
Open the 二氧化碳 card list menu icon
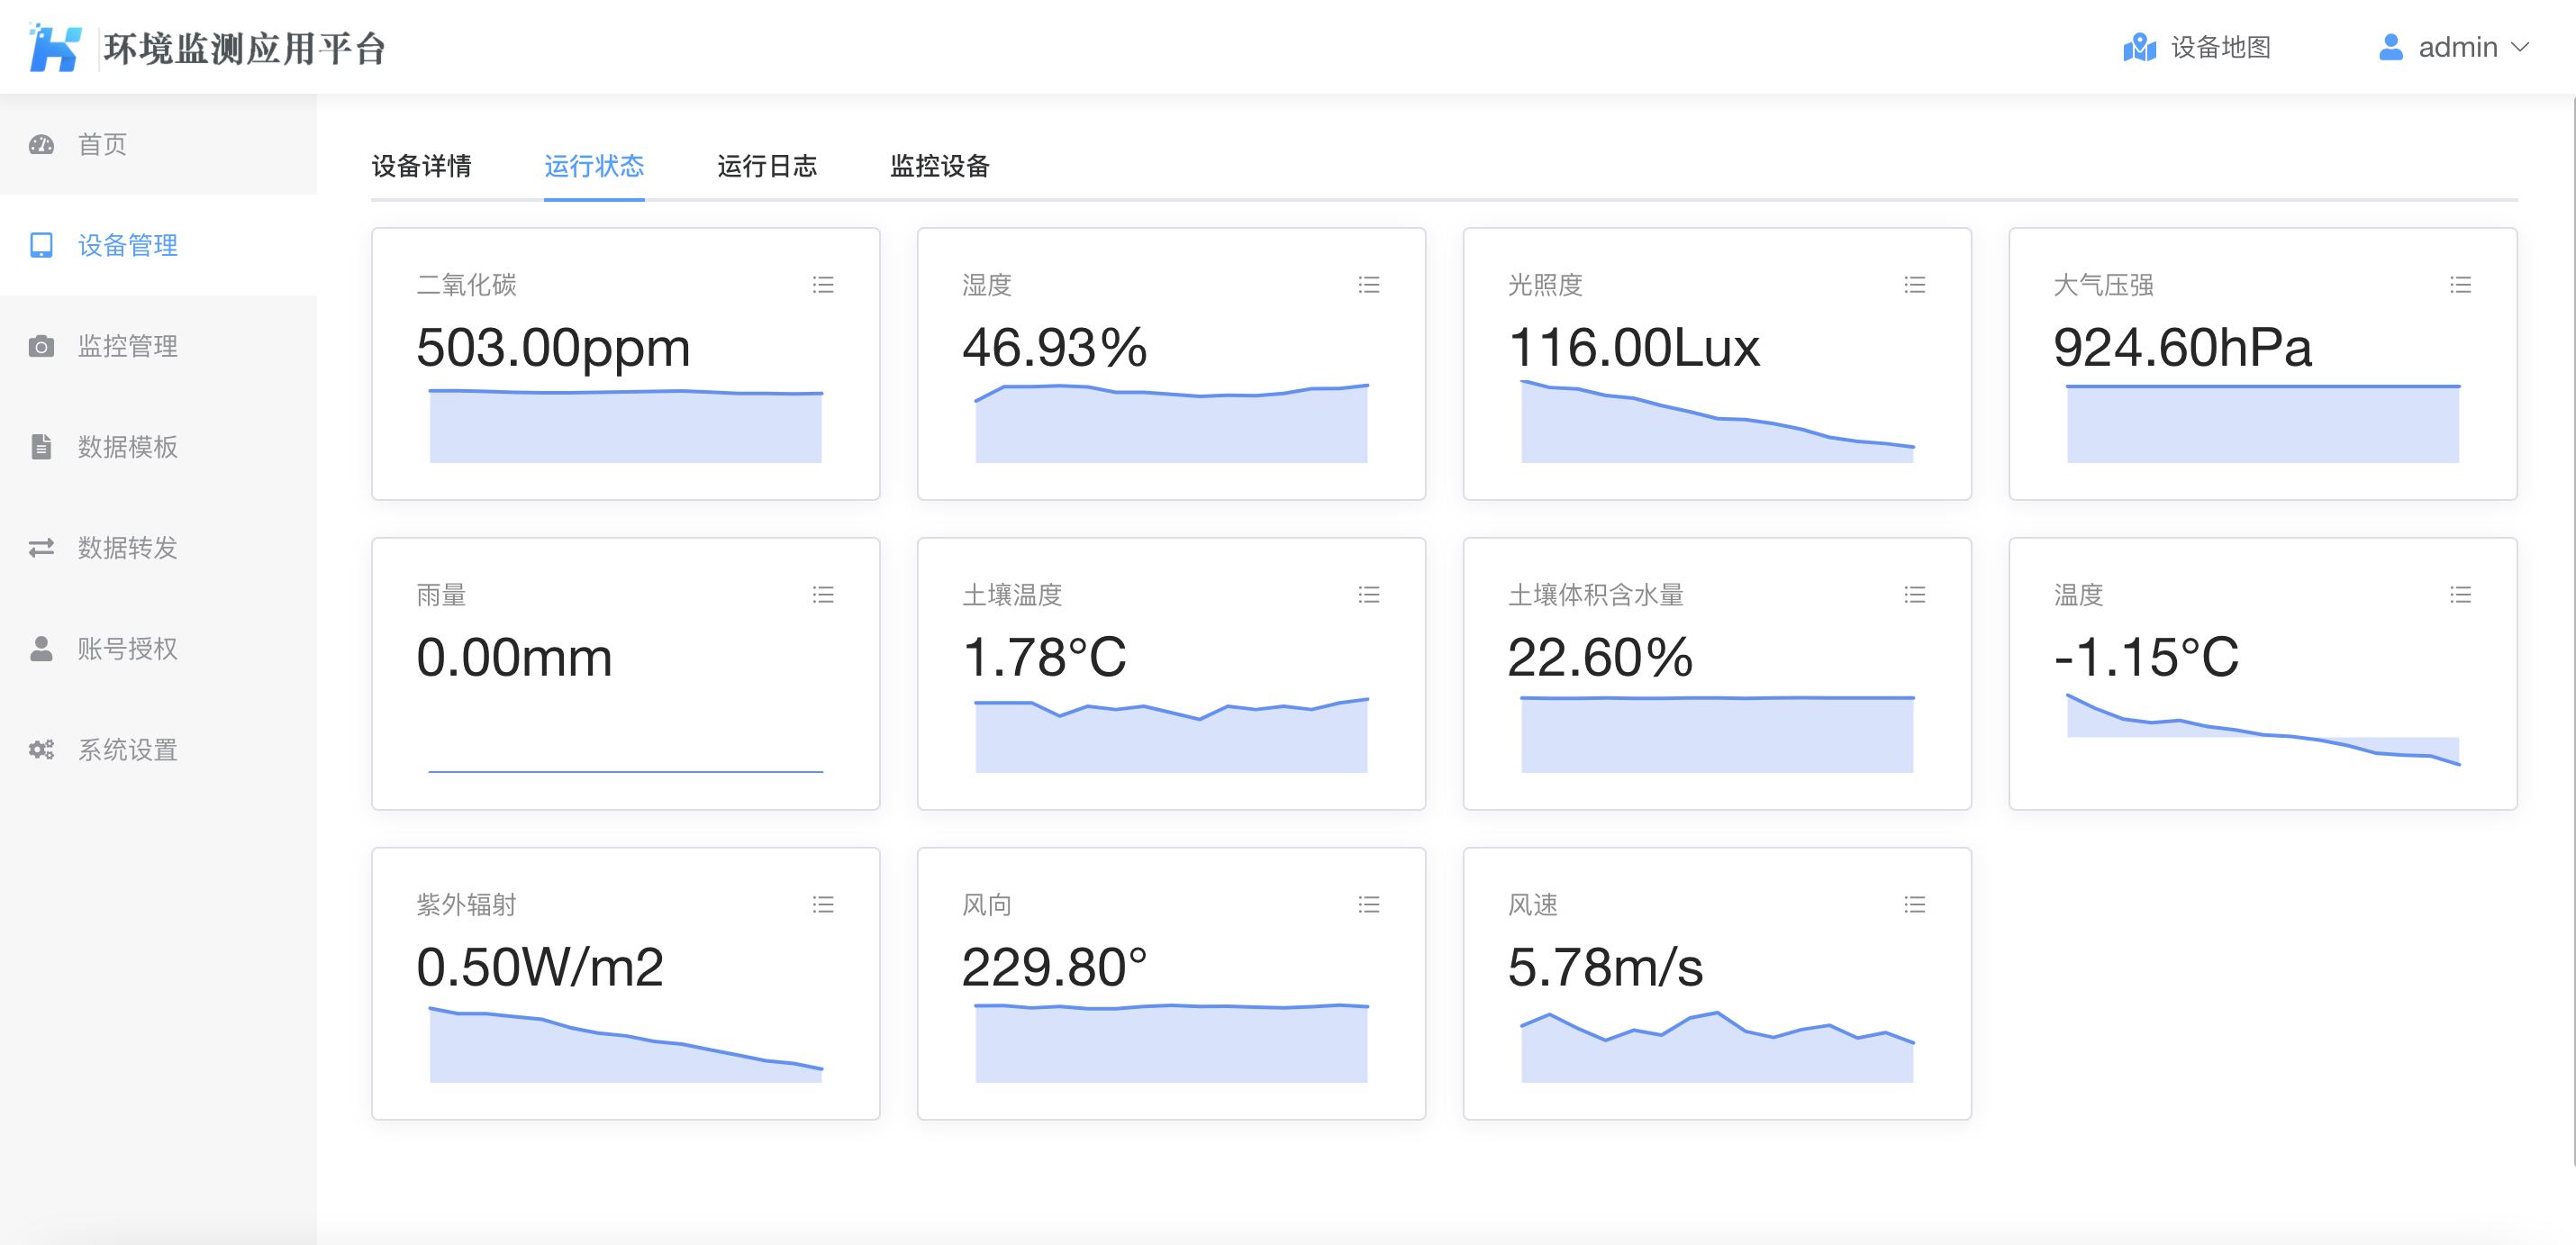(823, 285)
